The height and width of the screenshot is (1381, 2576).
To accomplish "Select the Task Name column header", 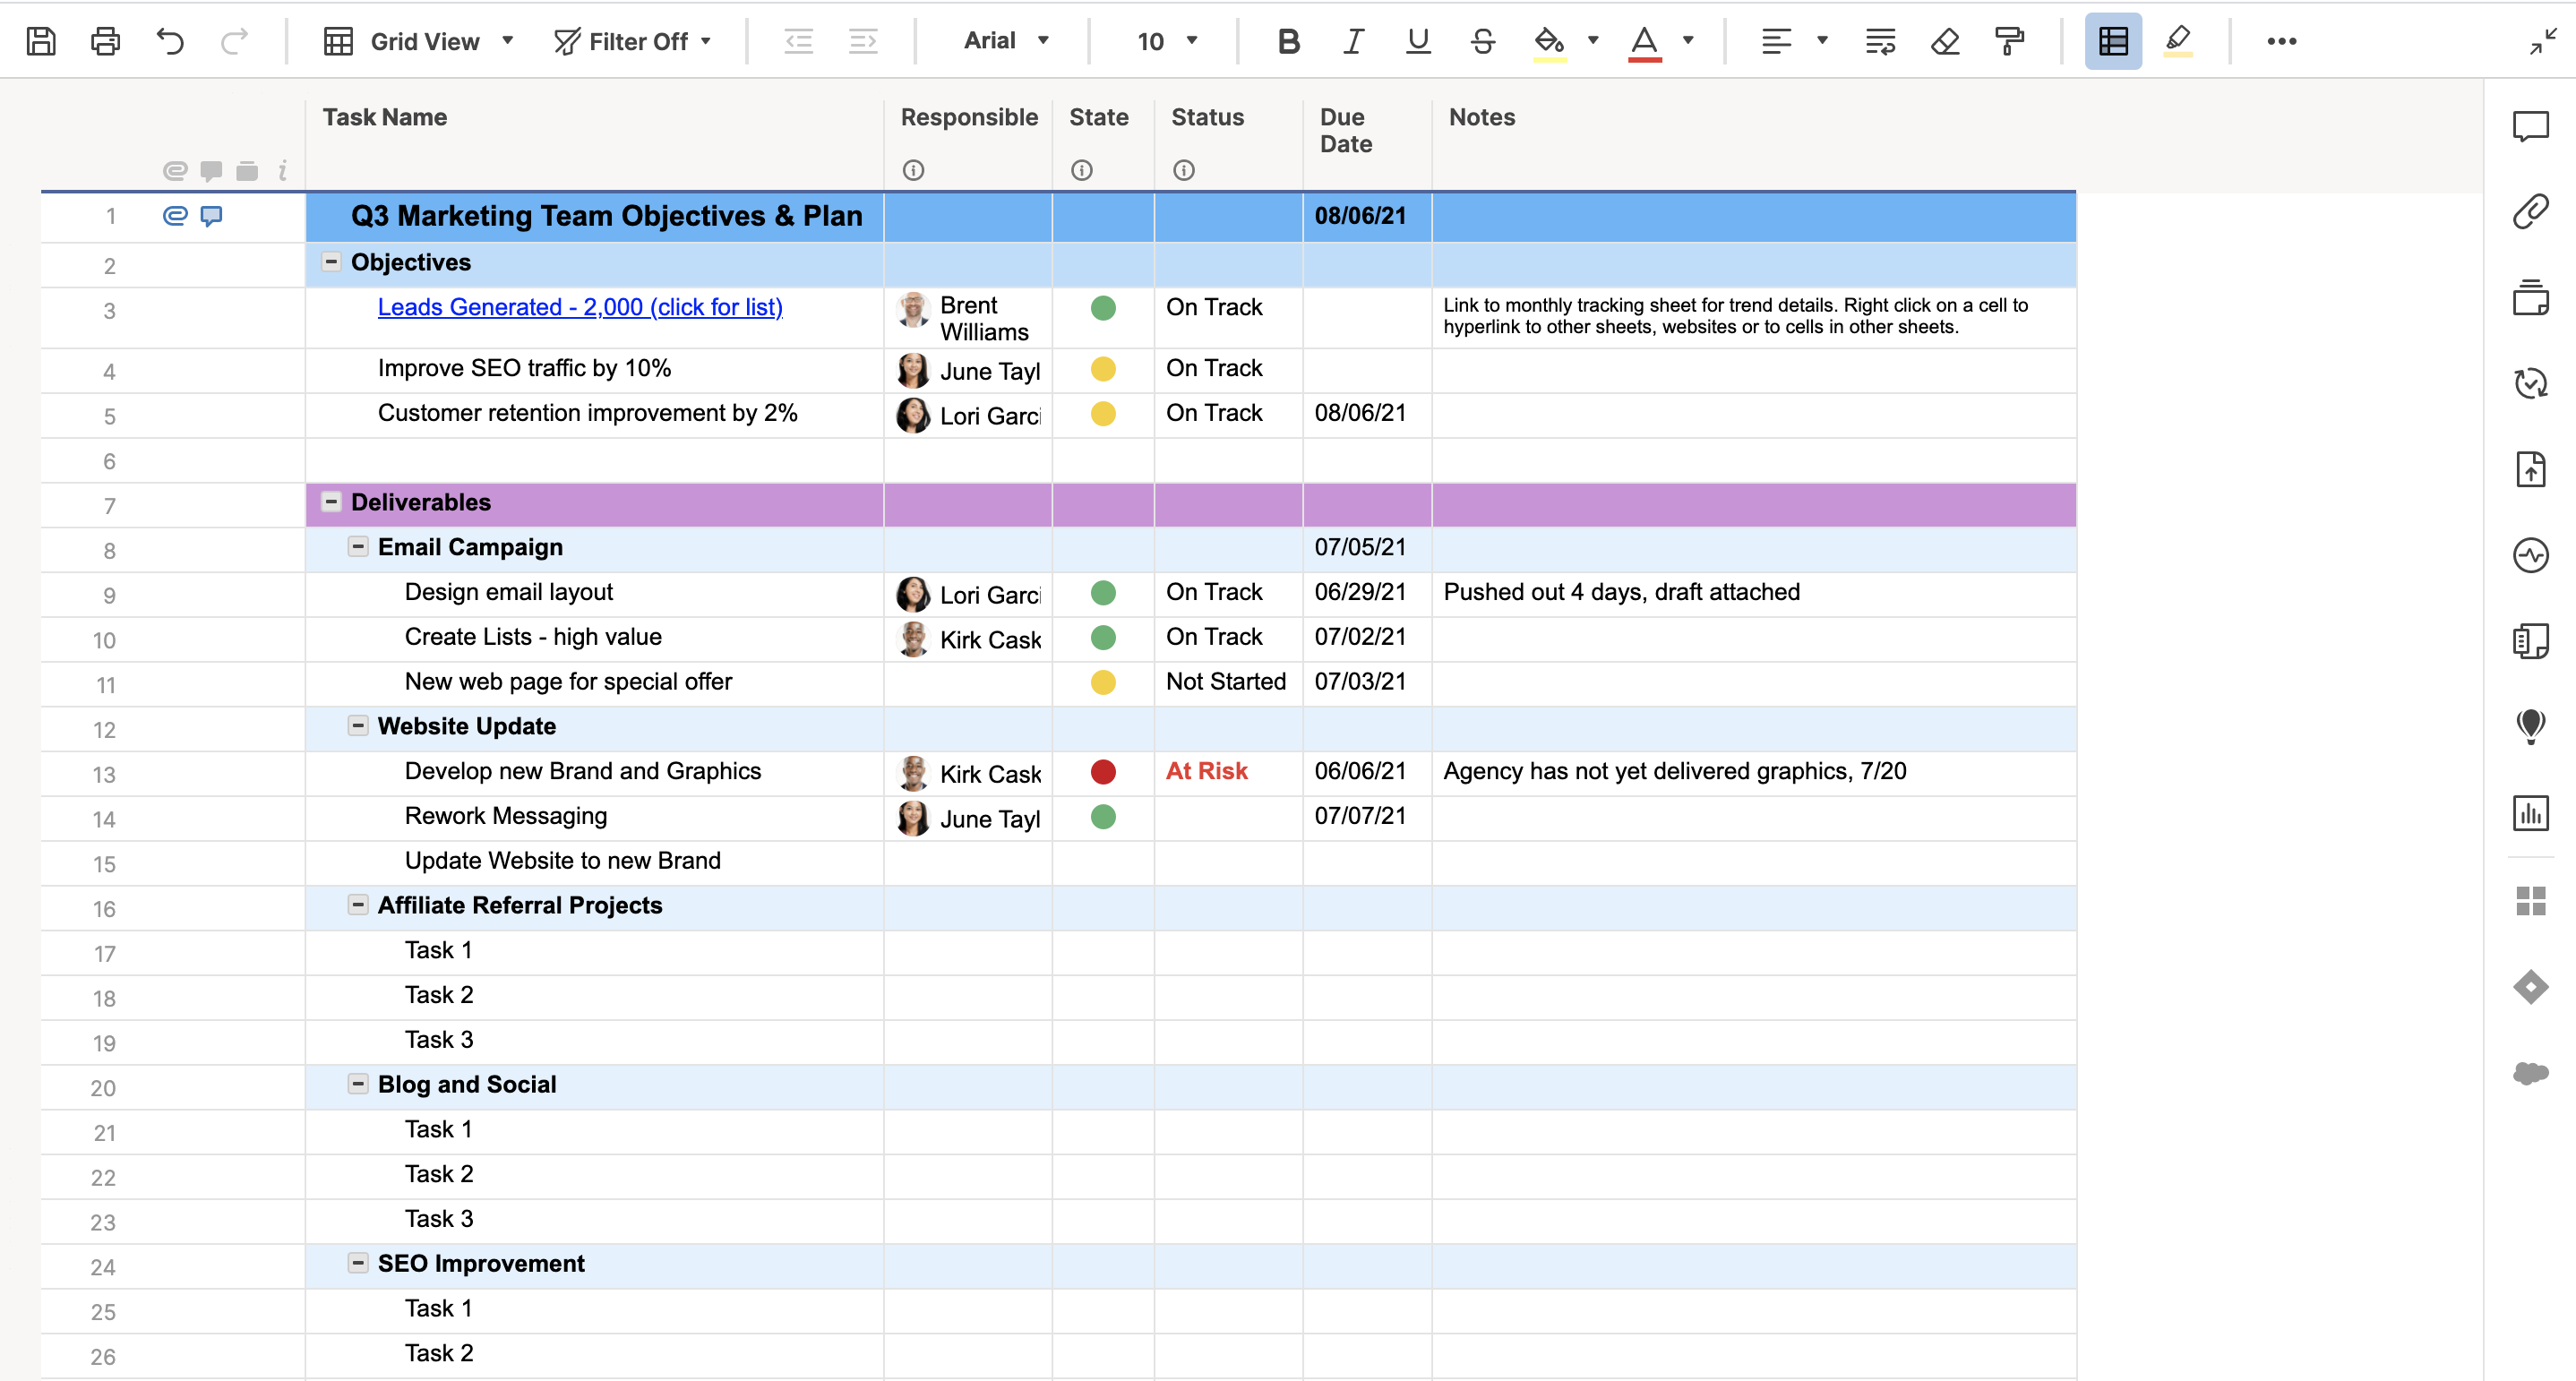I will tap(594, 145).
